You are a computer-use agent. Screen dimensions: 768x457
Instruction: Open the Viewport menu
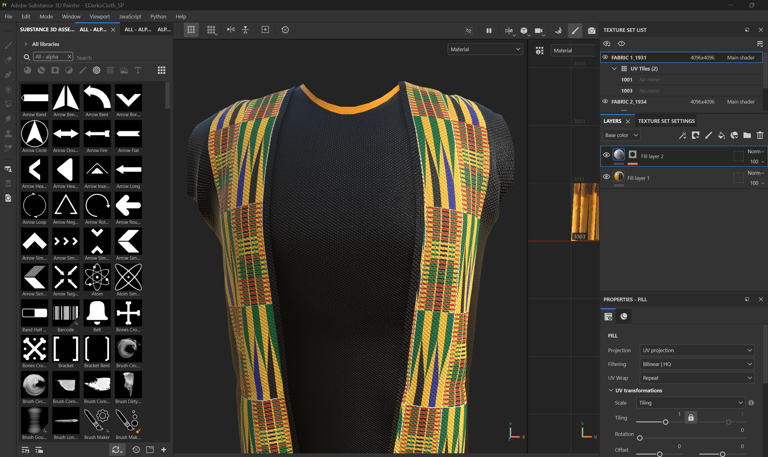coord(100,16)
